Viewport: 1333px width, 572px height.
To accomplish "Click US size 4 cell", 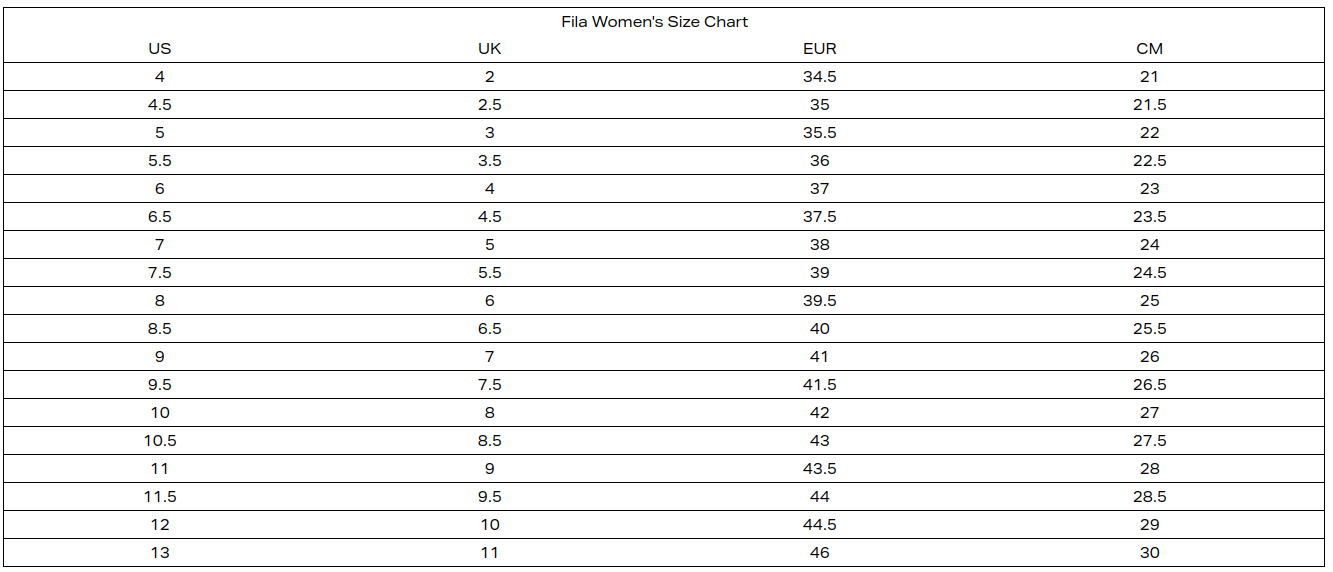I will point(160,77).
